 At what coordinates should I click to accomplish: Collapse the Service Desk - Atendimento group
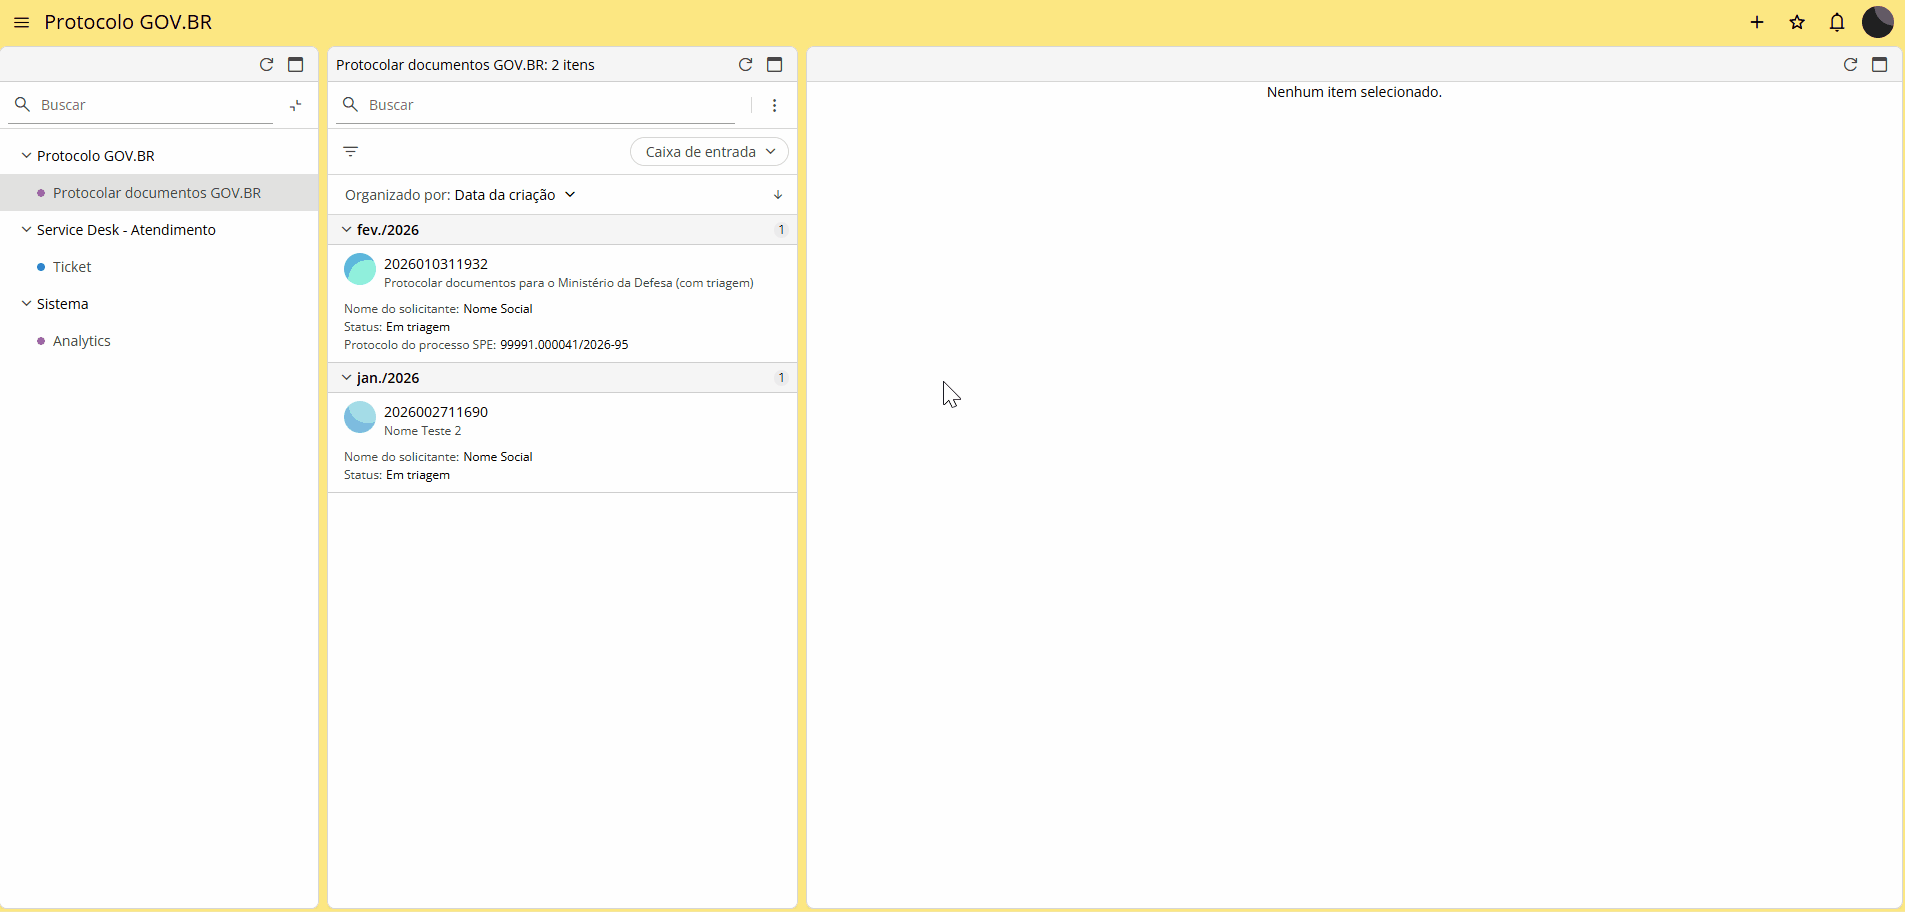(x=26, y=230)
